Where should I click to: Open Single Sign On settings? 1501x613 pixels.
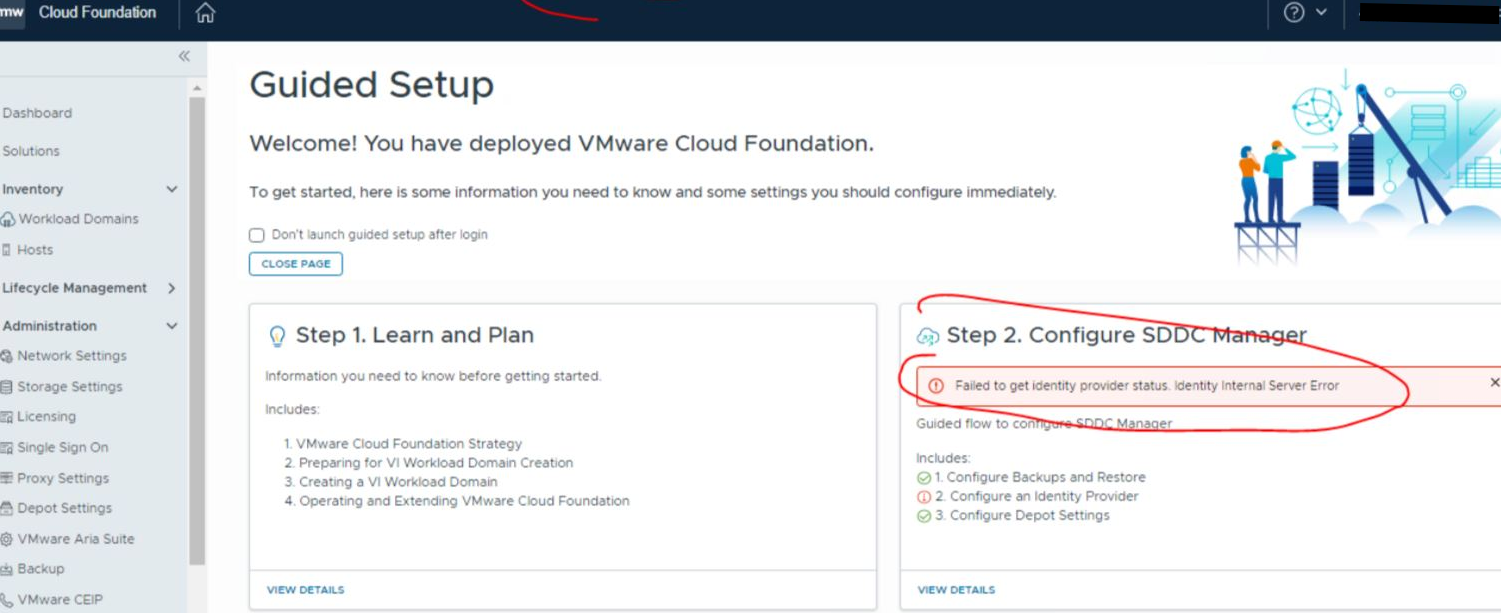pyautogui.click(x=62, y=448)
